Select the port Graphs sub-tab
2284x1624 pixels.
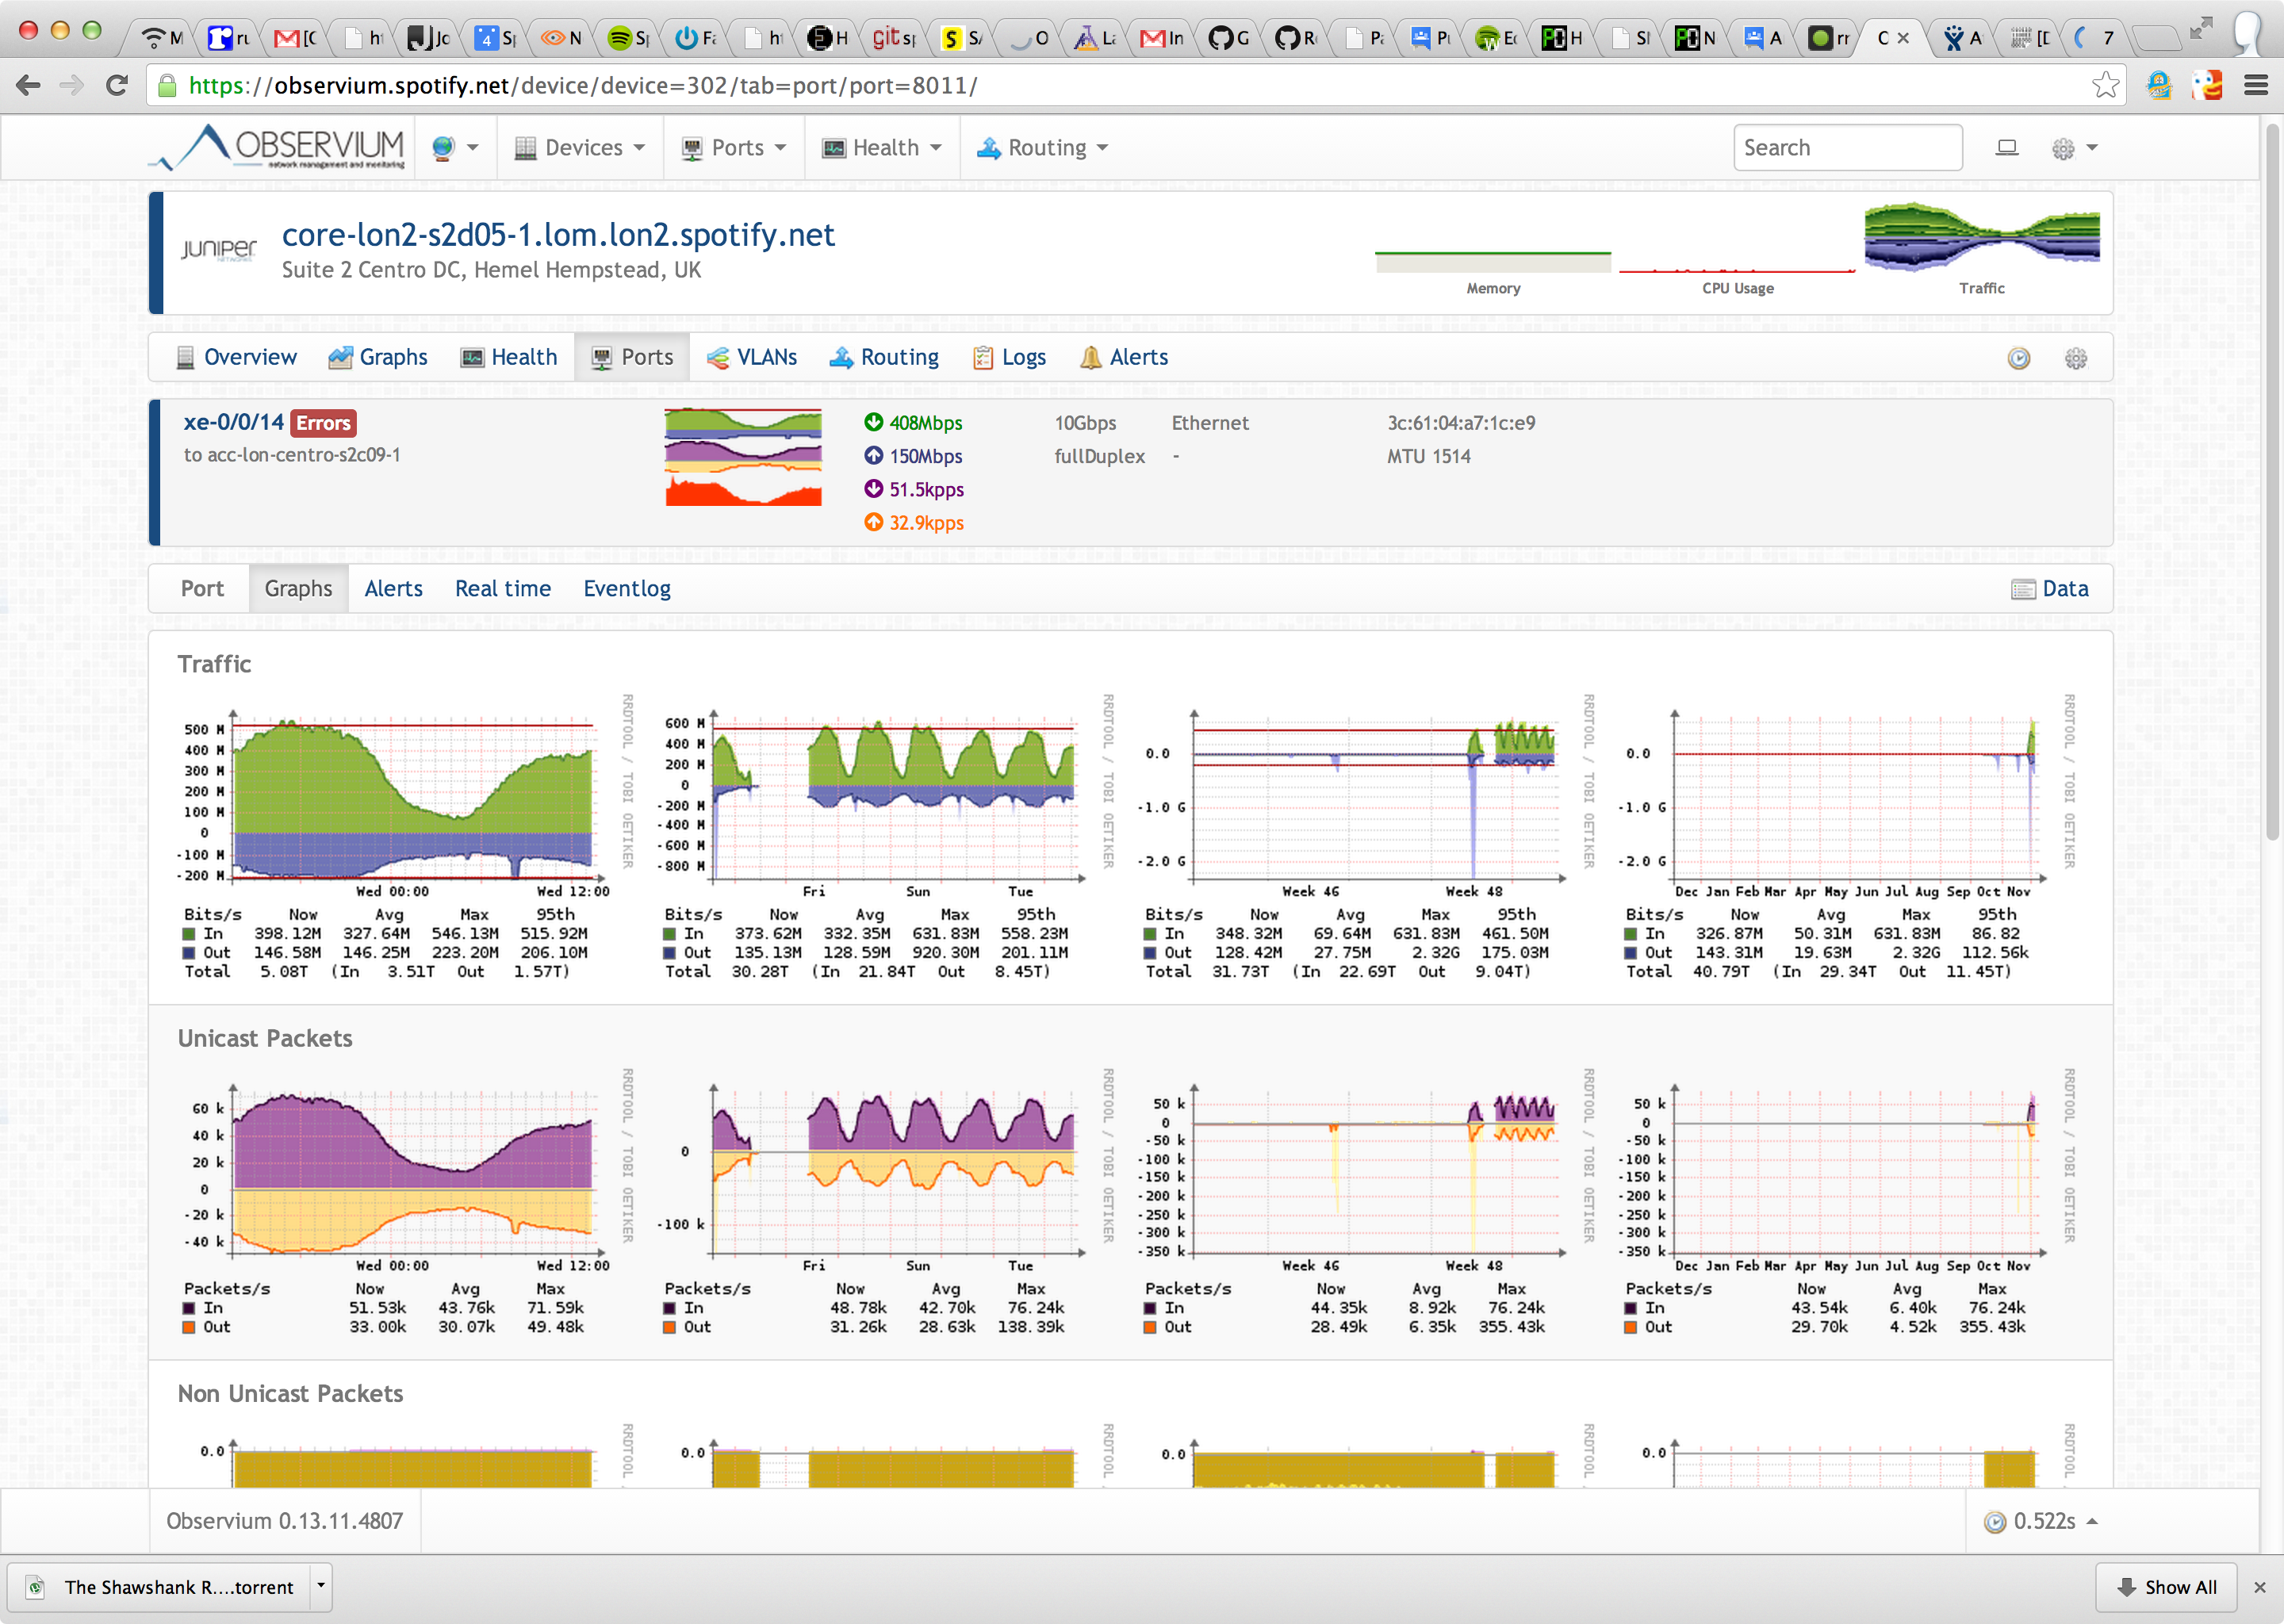coord(298,589)
